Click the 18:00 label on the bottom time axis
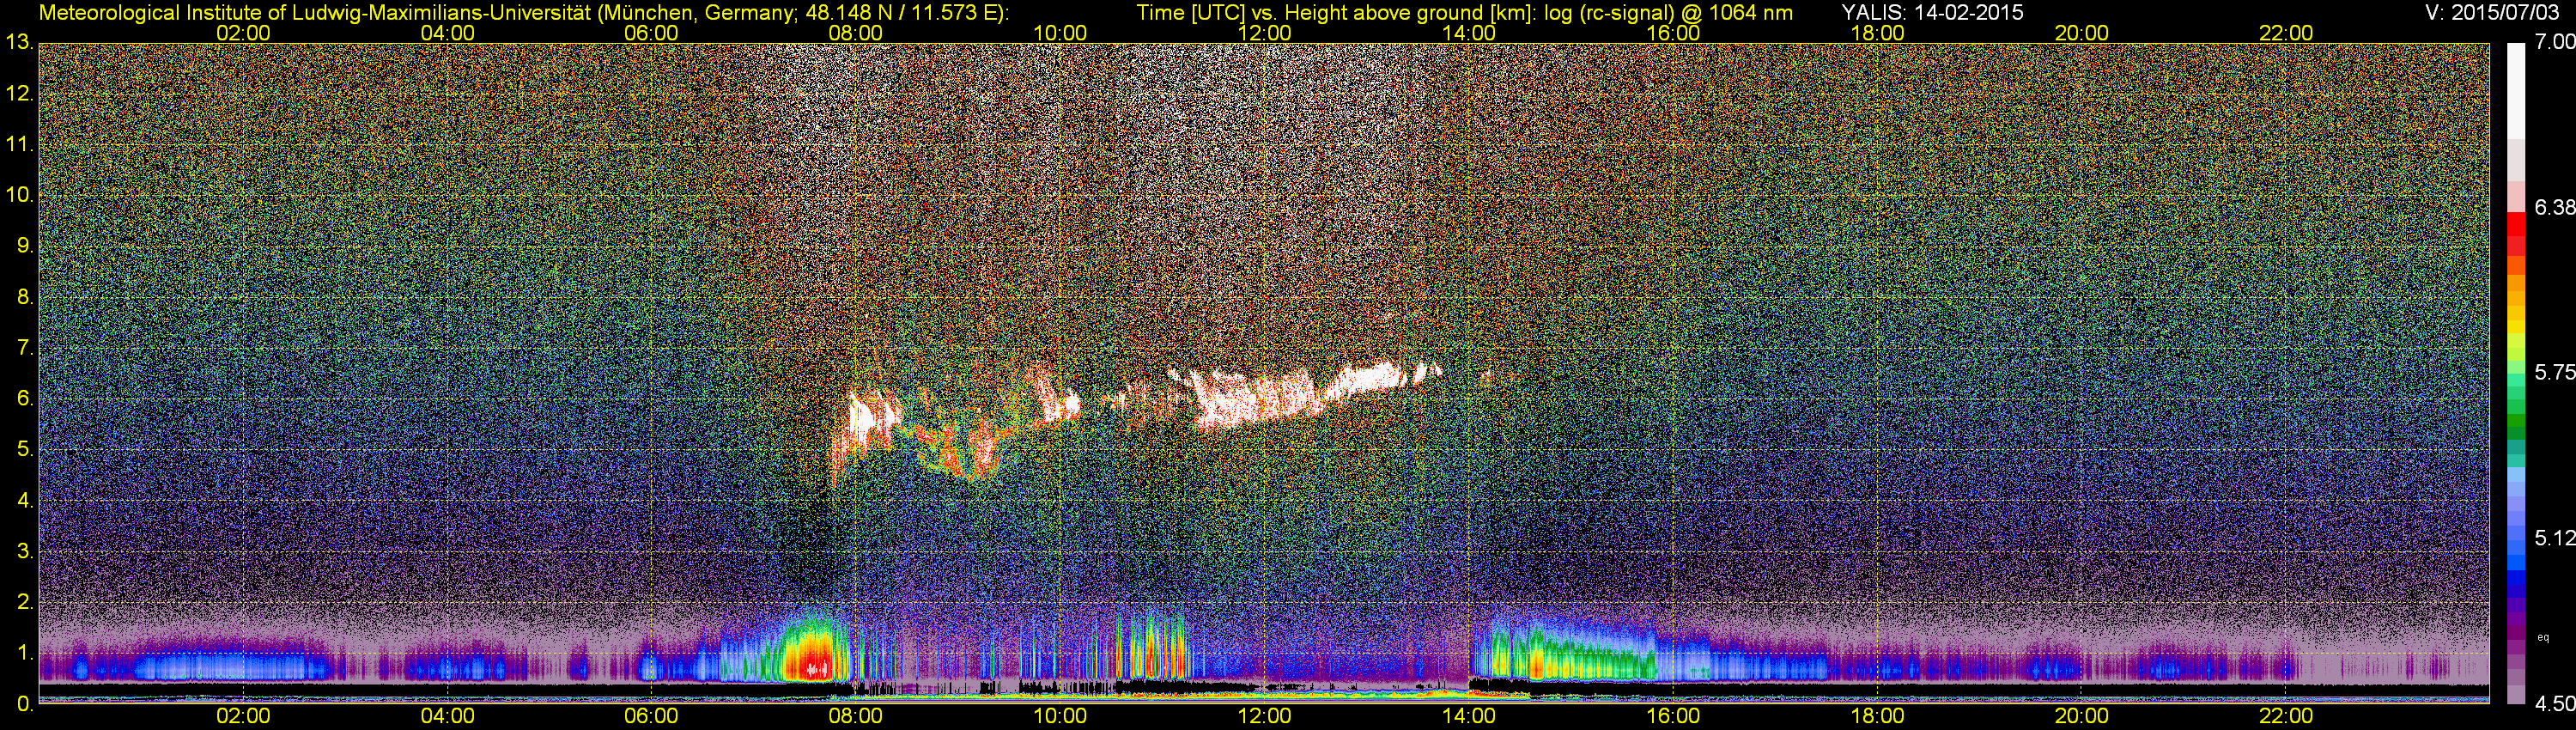The width and height of the screenshot is (2576, 730). pos(1877,717)
